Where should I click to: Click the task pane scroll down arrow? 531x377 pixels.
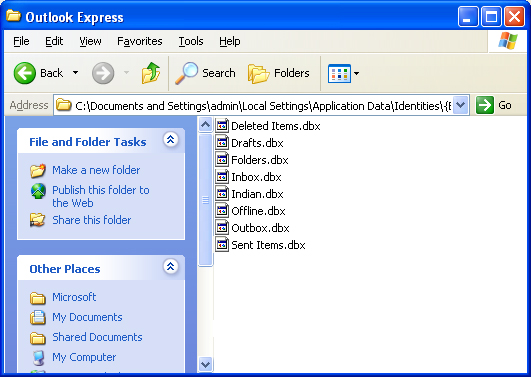tap(205, 364)
